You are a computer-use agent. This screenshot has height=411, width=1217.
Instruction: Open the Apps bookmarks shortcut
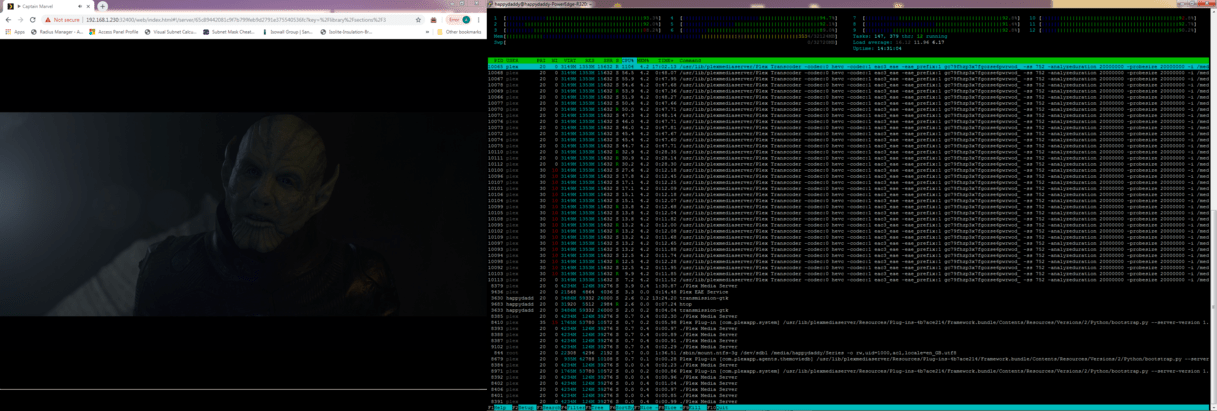pyautogui.click(x=15, y=32)
